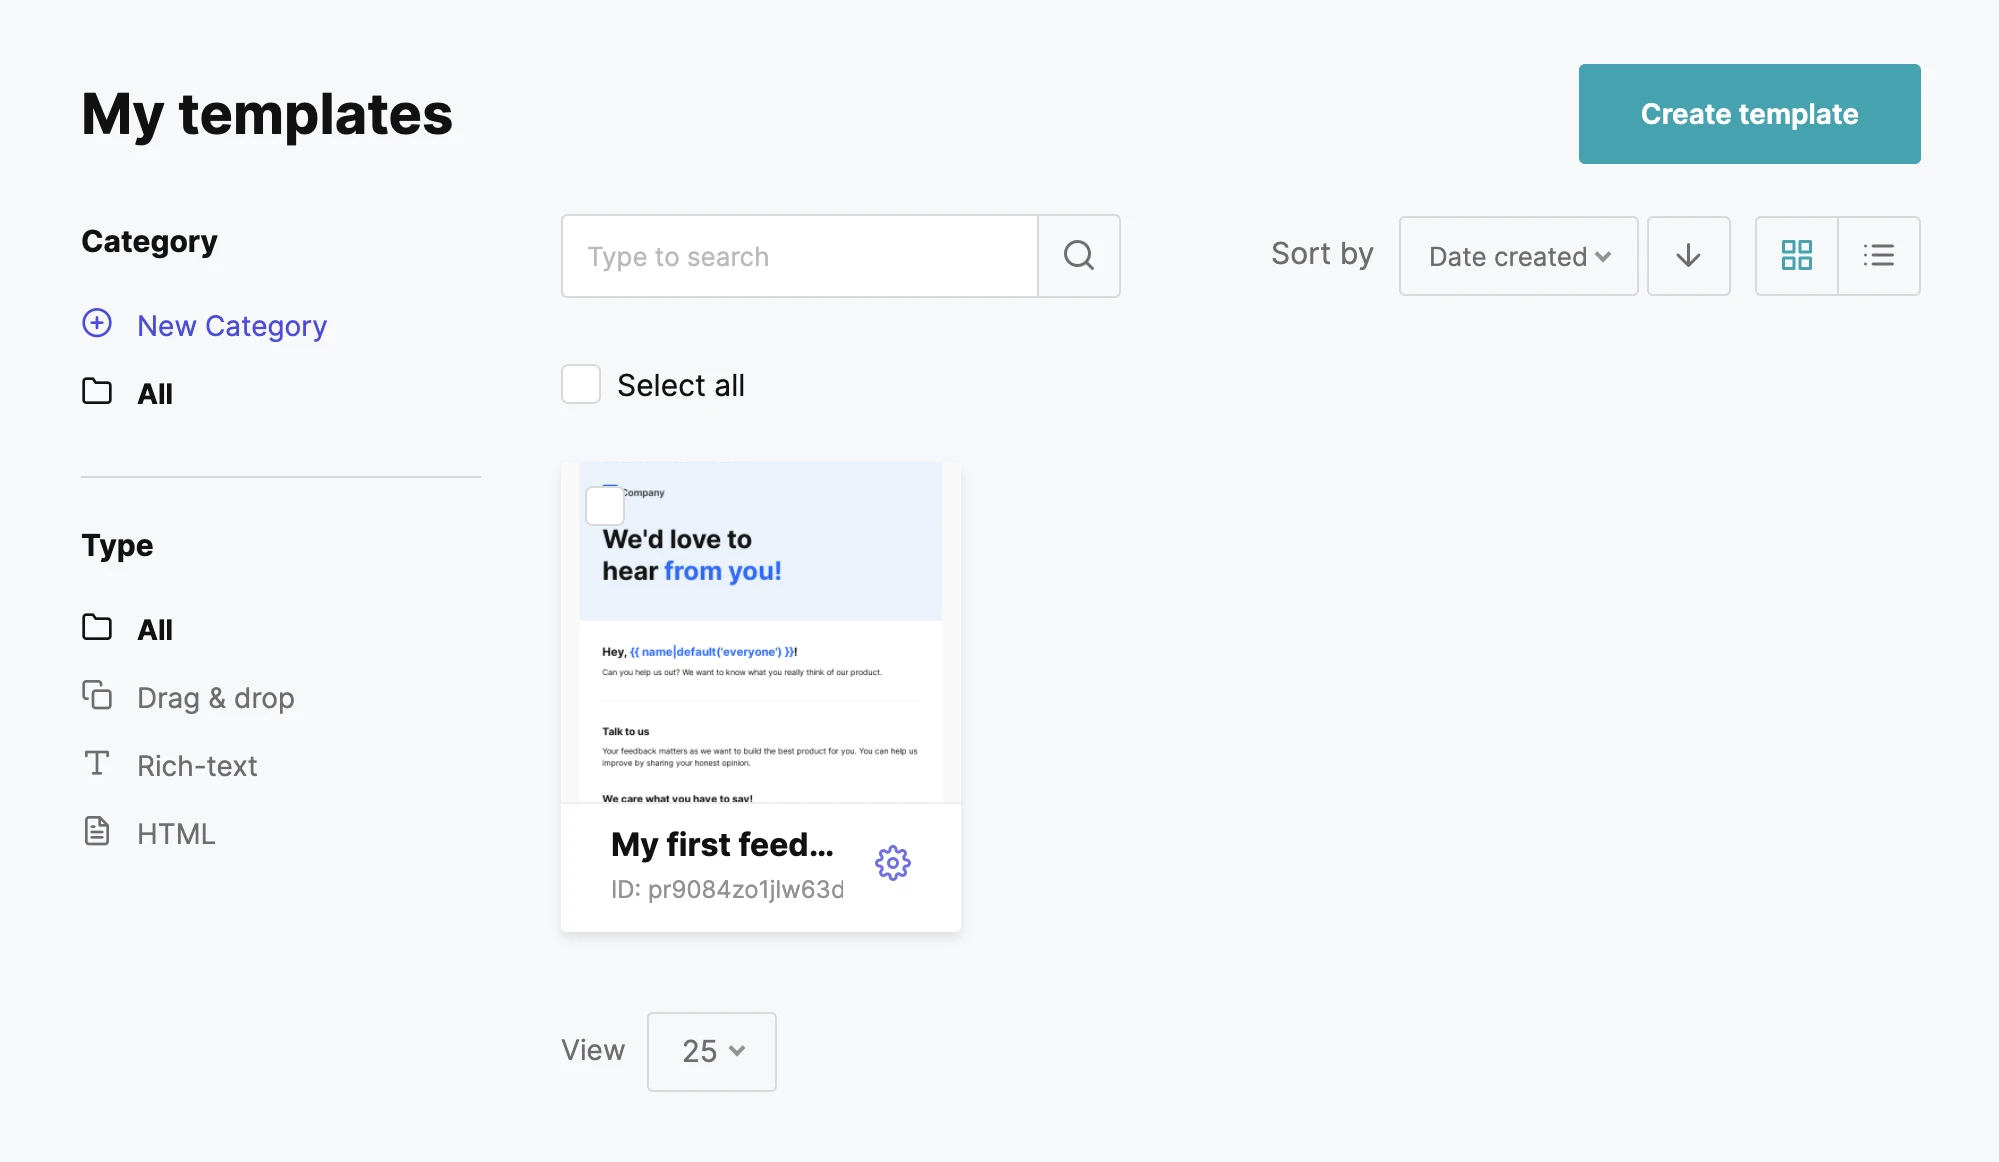Tick the template card checkbox
The height and width of the screenshot is (1162, 1999).
[x=605, y=506]
